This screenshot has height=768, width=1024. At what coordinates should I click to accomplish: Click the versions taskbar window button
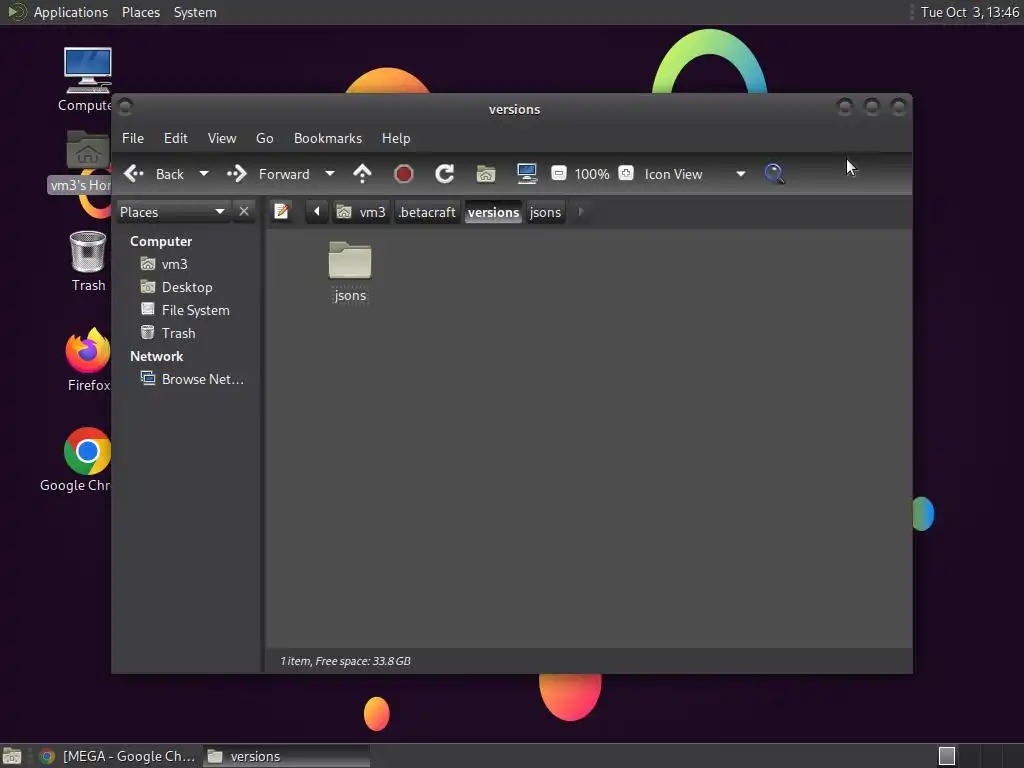[287, 756]
